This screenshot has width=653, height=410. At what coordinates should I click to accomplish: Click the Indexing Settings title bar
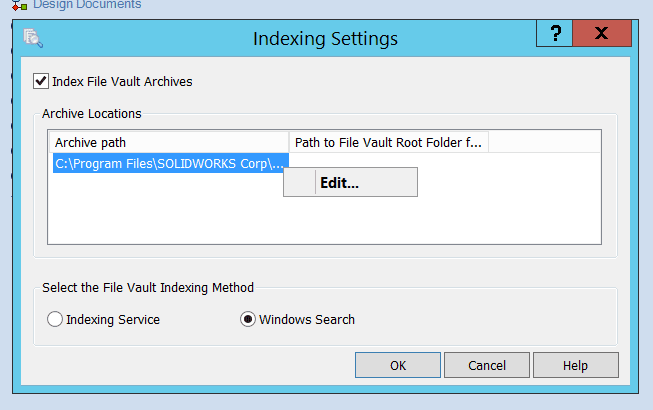[325, 38]
